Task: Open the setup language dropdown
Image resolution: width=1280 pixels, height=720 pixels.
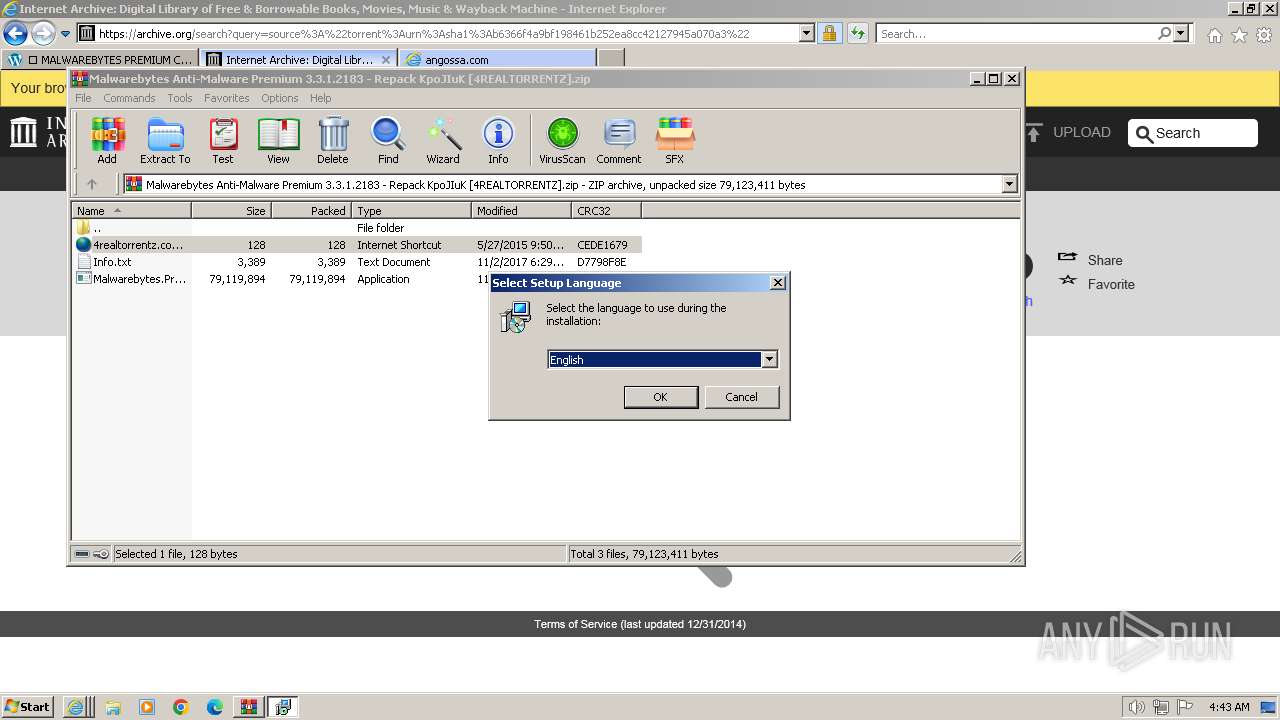Action: [x=769, y=360]
